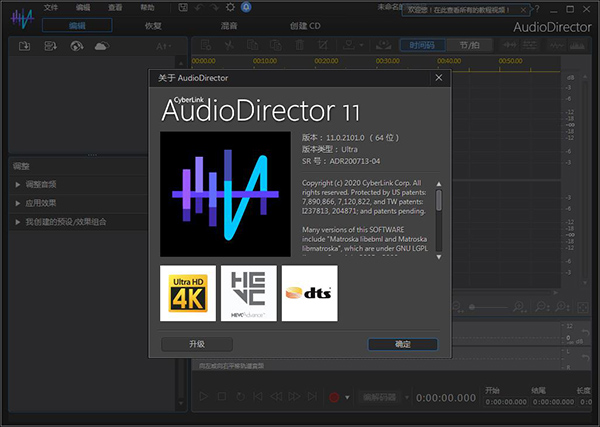The image size is (600, 427).
Task: Click the red record button
Action: (334, 397)
